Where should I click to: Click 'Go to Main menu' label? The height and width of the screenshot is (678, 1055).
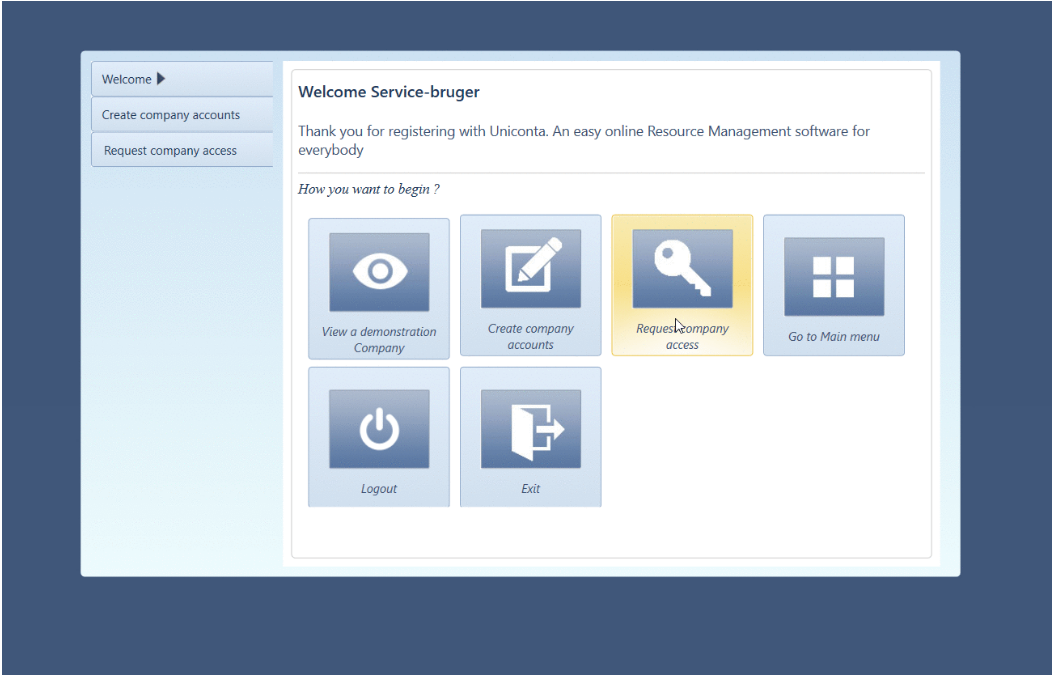(x=834, y=336)
